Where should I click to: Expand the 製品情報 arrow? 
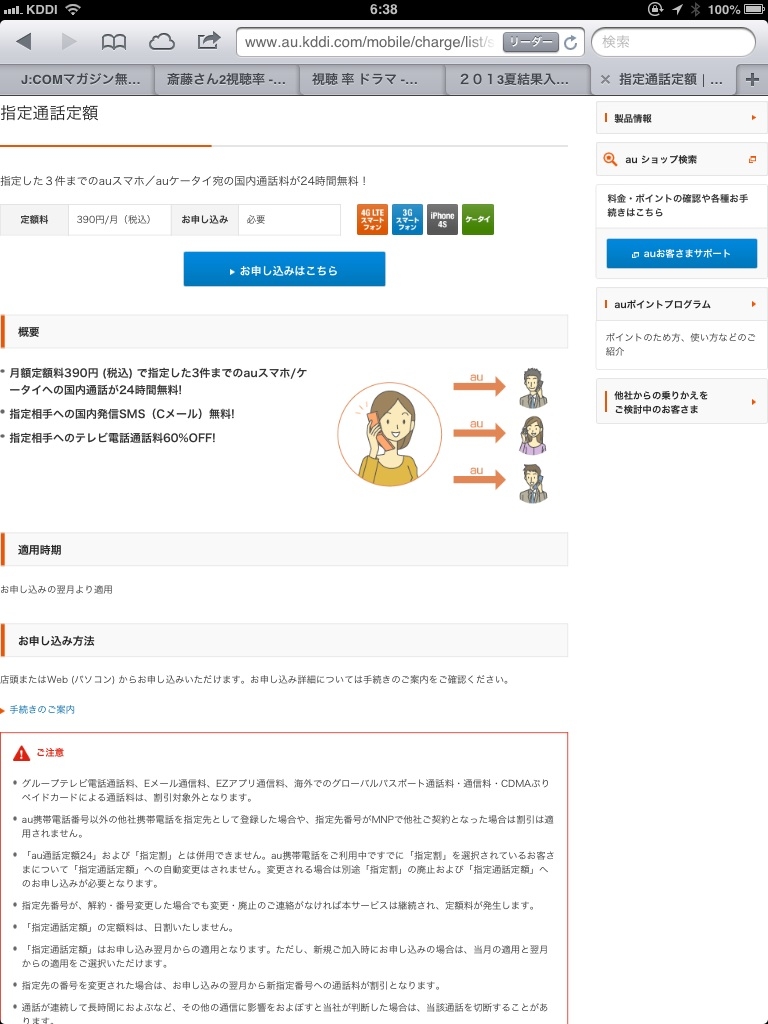click(x=754, y=118)
